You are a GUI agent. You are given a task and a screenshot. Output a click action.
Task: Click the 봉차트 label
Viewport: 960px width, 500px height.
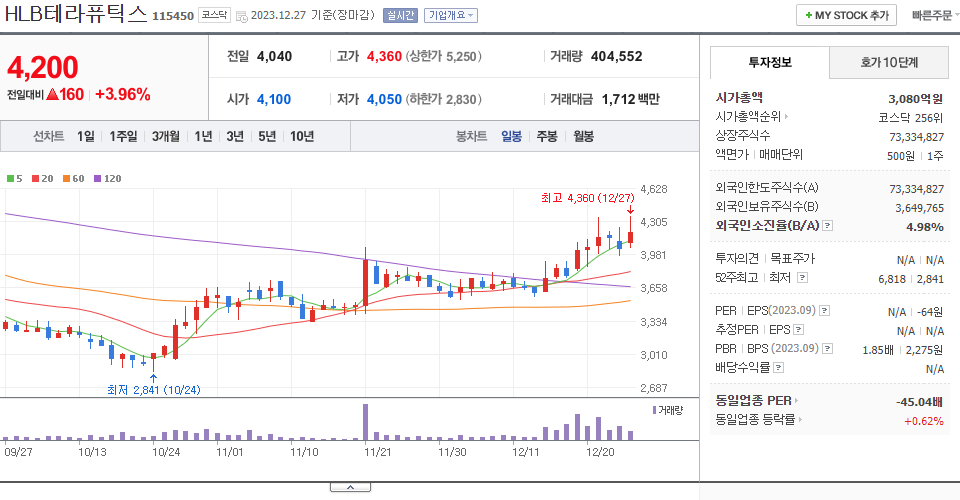click(x=471, y=136)
